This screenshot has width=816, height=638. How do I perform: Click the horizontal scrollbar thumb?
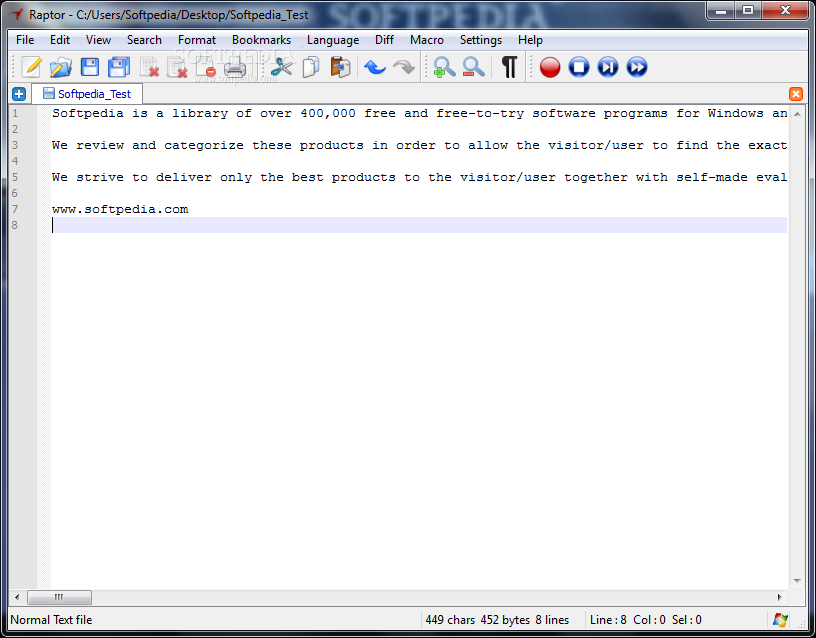coord(59,597)
